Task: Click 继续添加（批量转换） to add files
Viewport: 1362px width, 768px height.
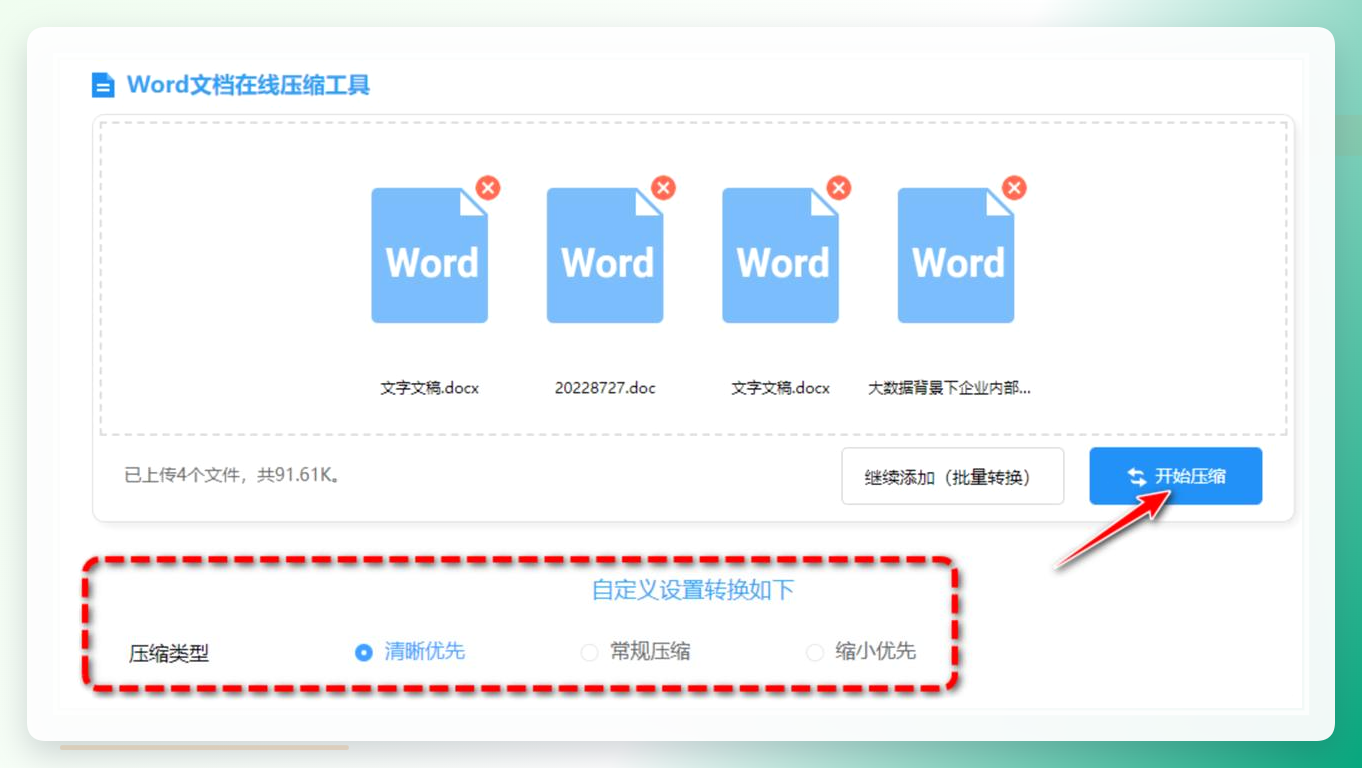Action: [x=953, y=477]
